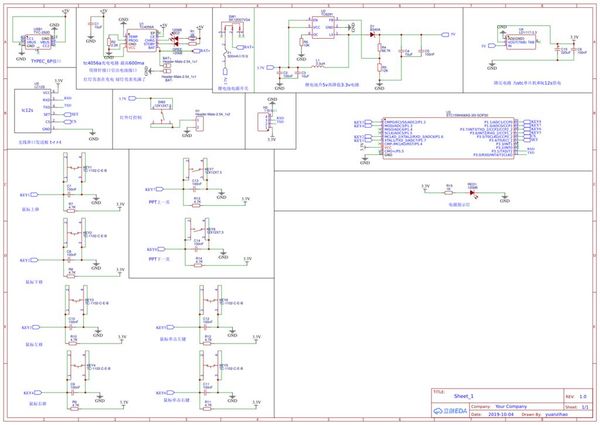Select the H2 header connector symbol
Screen dimensions: 600x425
point(265,121)
